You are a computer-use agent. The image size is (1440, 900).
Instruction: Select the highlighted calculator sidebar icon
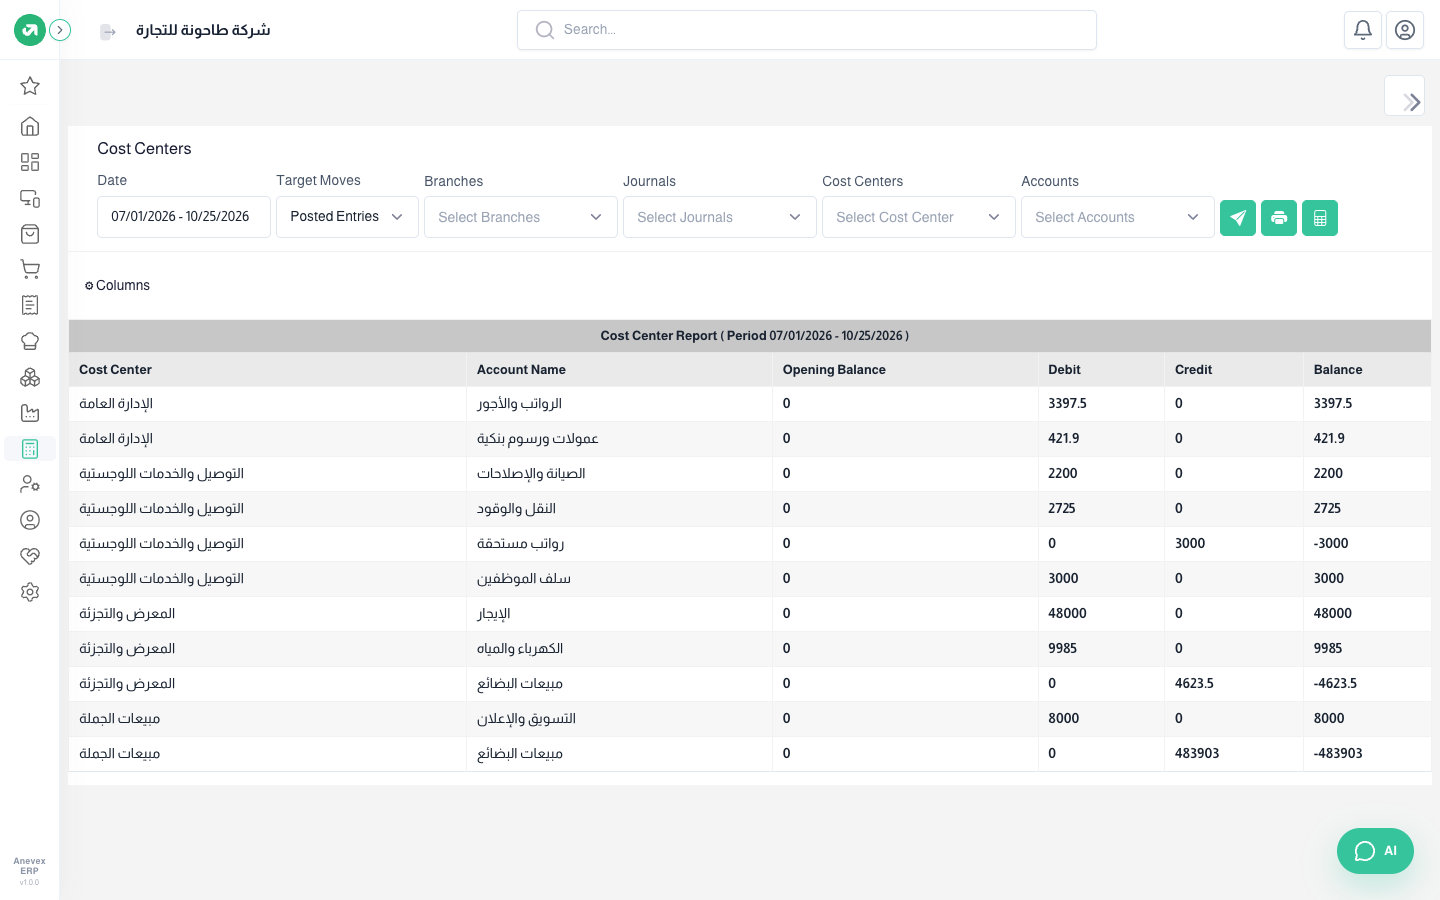point(30,449)
